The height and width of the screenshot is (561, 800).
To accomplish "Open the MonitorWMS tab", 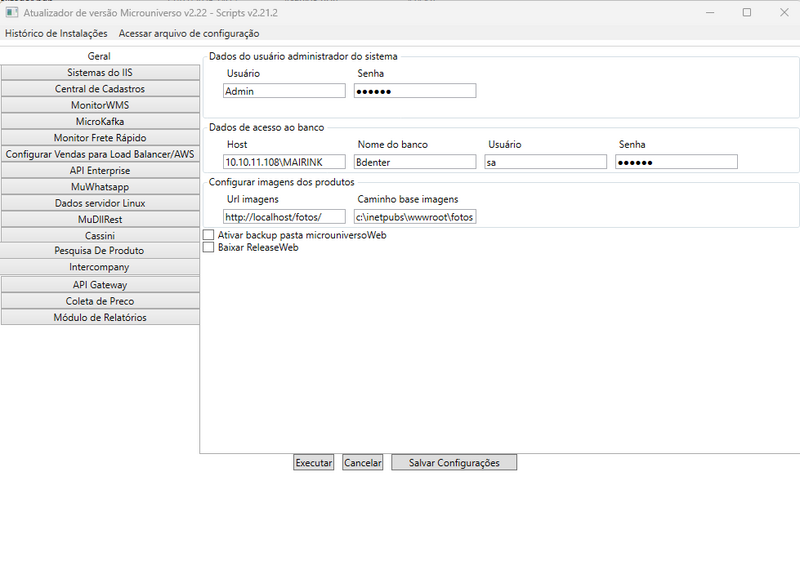I will pyautogui.click(x=100, y=105).
